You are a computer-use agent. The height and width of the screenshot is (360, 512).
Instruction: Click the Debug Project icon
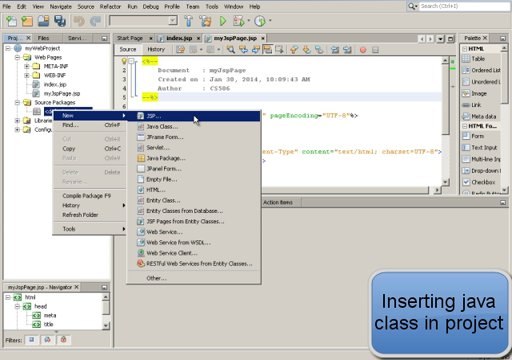[239, 21]
